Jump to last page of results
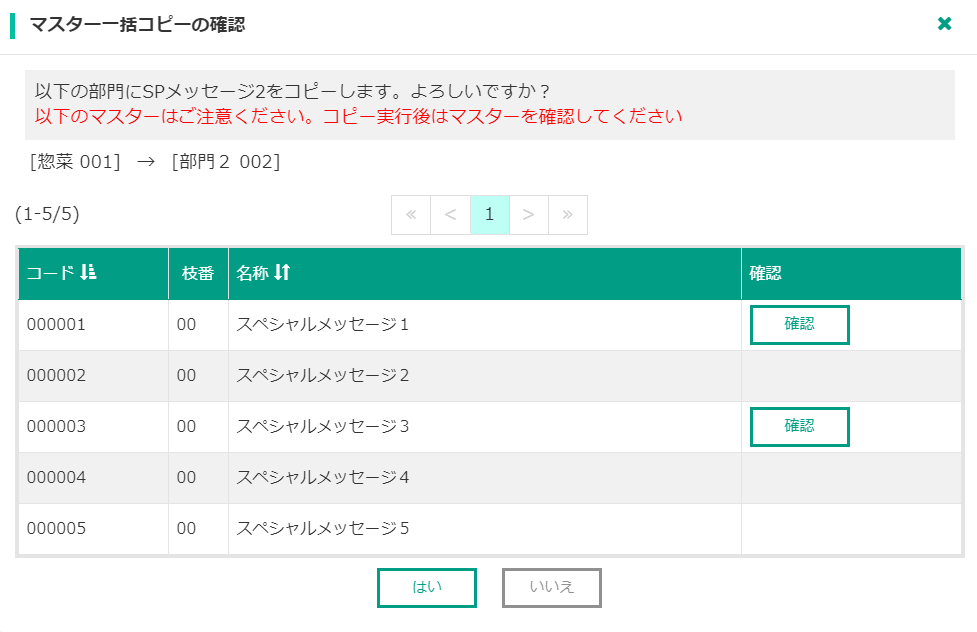The height and width of the screenshot is (632, 977). pyautogui.click(x=568, y=215)
